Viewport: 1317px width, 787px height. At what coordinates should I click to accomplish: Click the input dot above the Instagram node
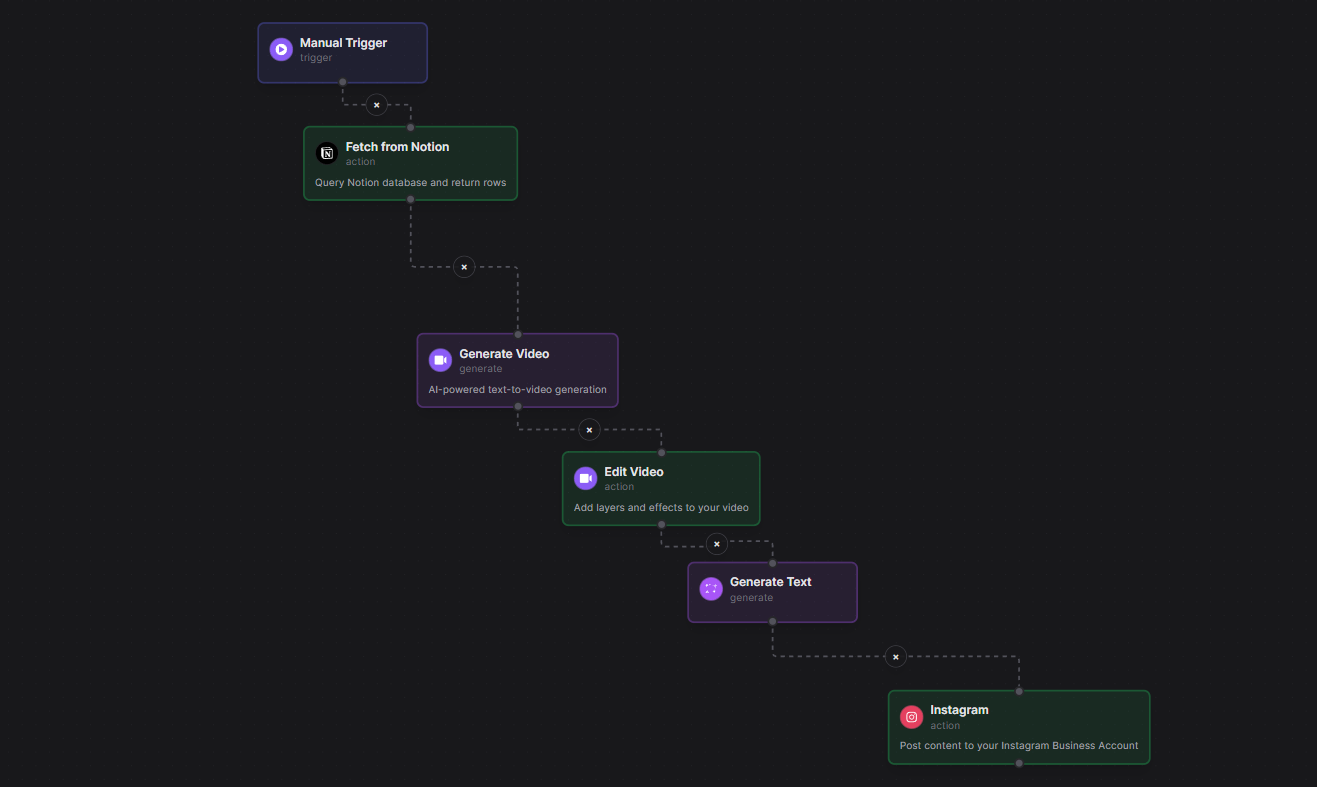(x=1018, y=689)
